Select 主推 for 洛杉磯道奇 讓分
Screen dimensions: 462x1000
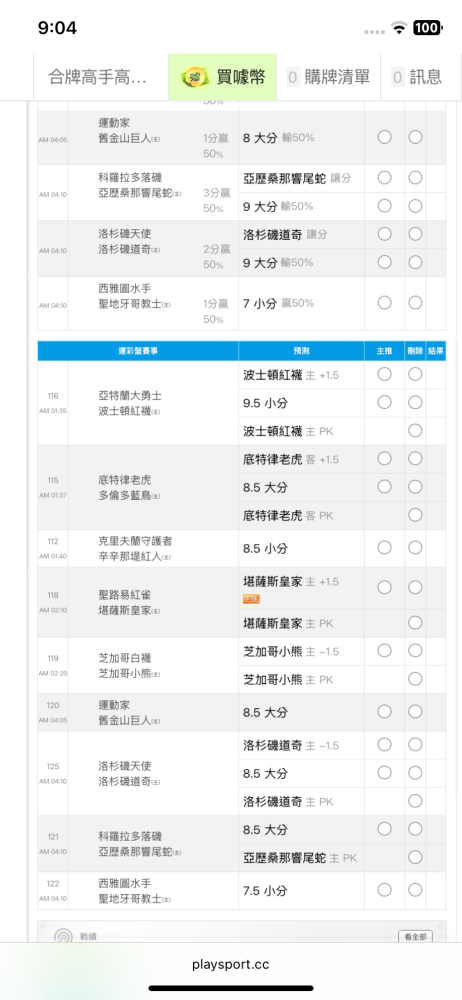(x=384, y=234)
